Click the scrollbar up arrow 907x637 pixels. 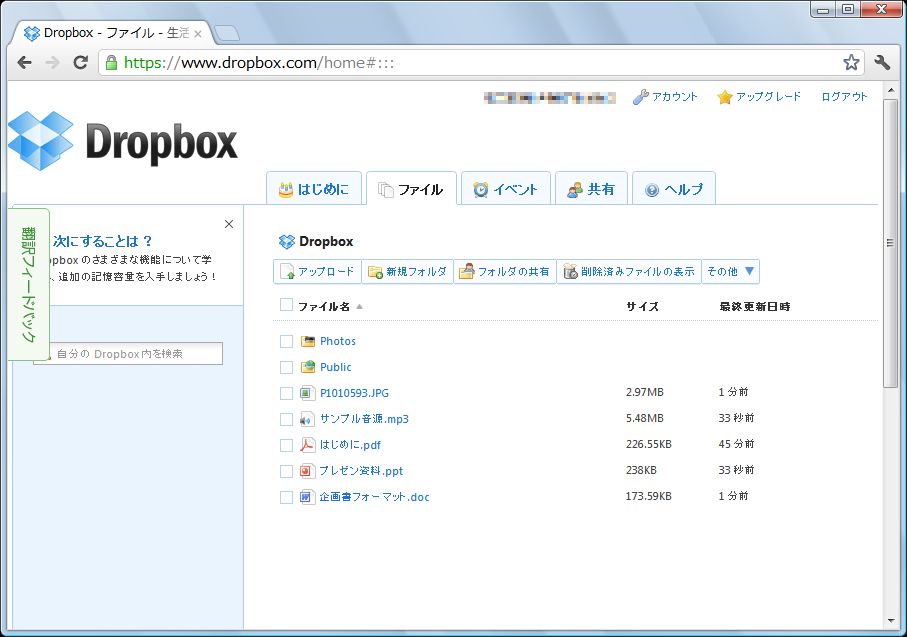point(891,90)
